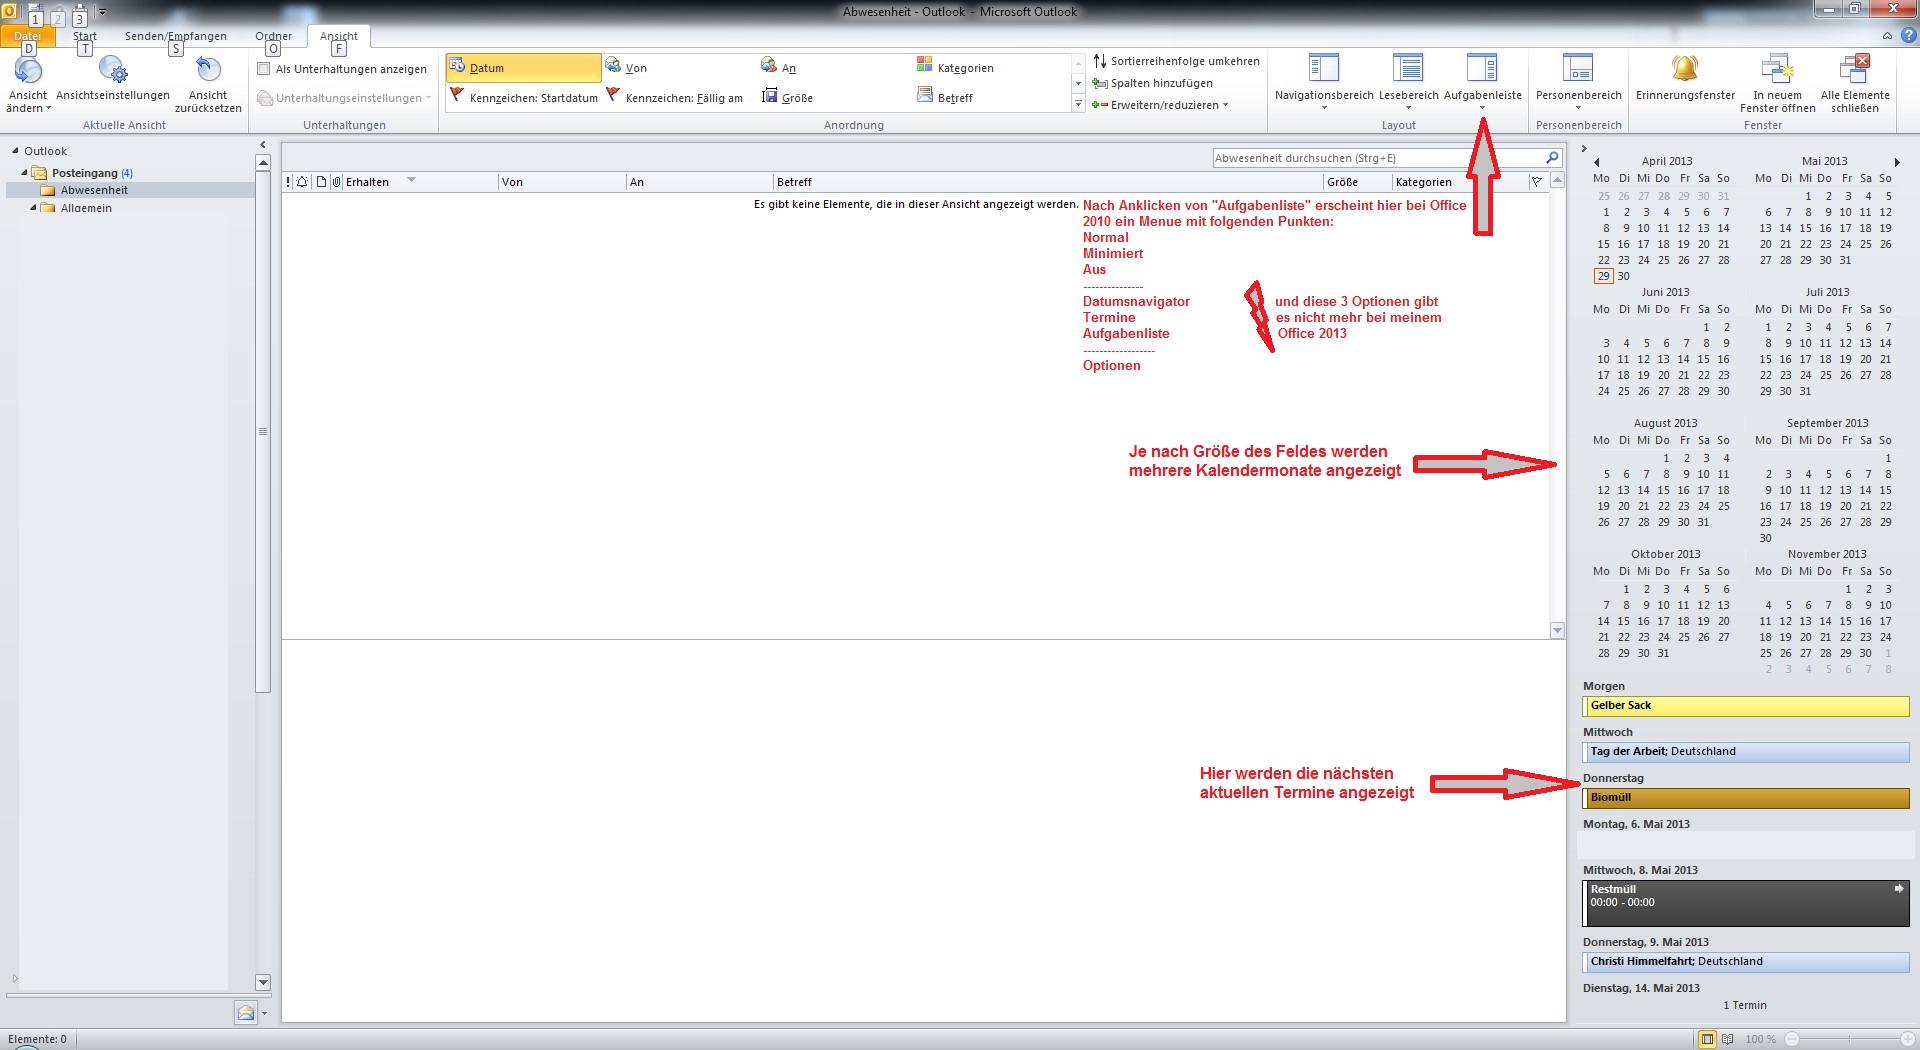Image resolution: width=1920 pixels, height=1050 pixels.
Task: Click the Ansicht zurücksetzen icon
Action: pos(208,70)
